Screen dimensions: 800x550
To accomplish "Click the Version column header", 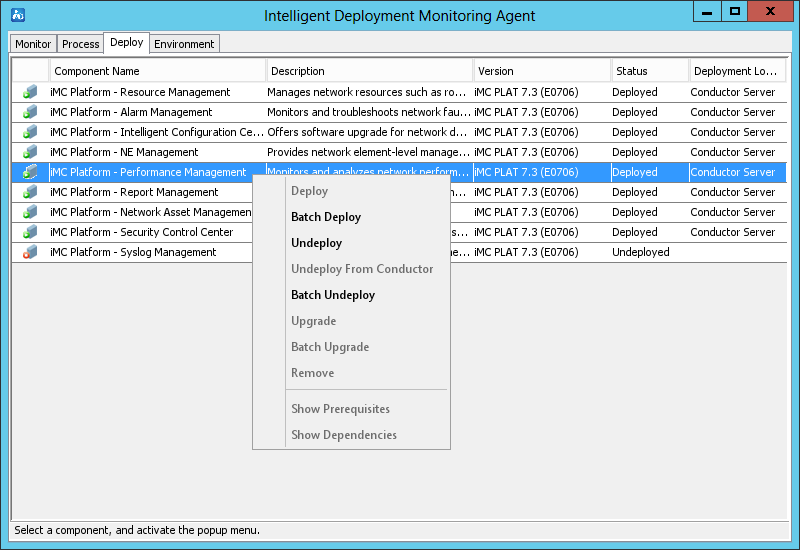I will click(542, 71).
